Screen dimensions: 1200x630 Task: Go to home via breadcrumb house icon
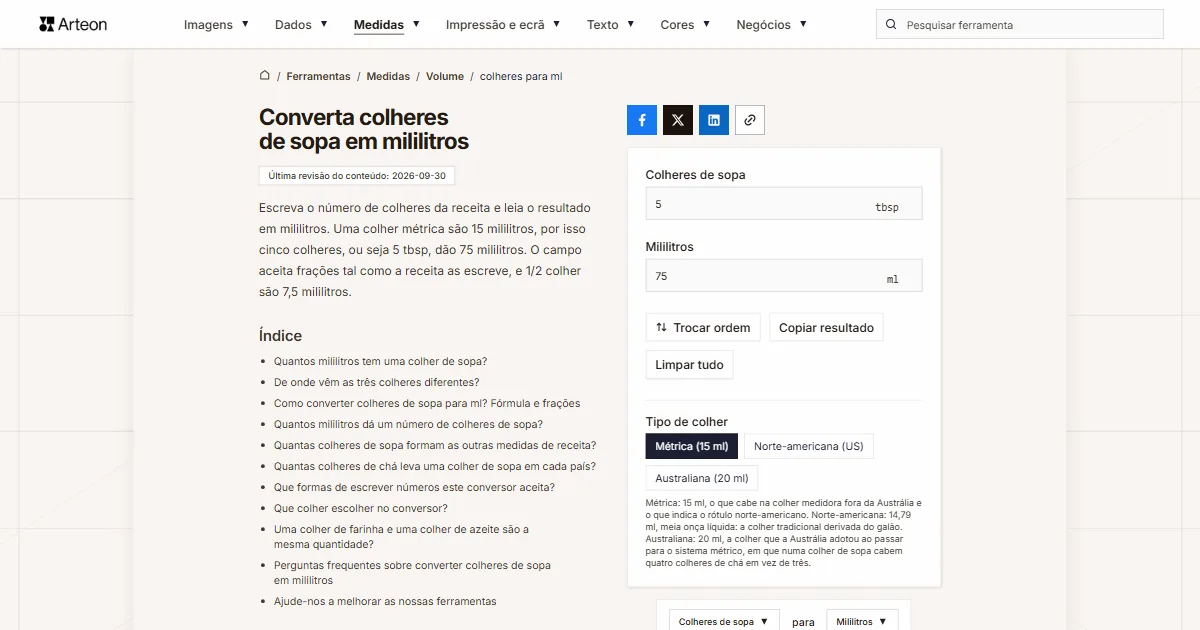click(265, 76)
